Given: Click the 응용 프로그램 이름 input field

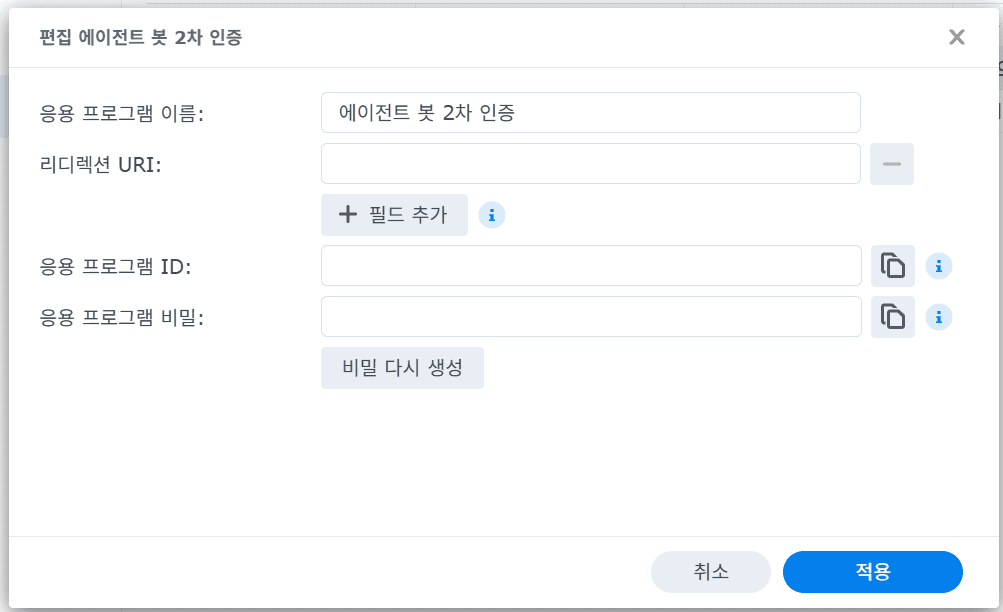Looking at the screenshot, I should pyautogui.click(x=590, y=112).
